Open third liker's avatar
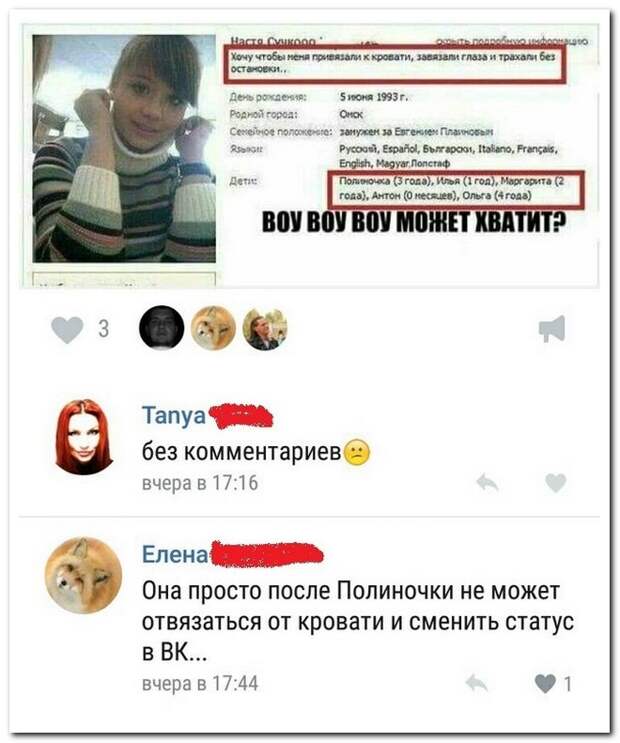 (265, 327)
